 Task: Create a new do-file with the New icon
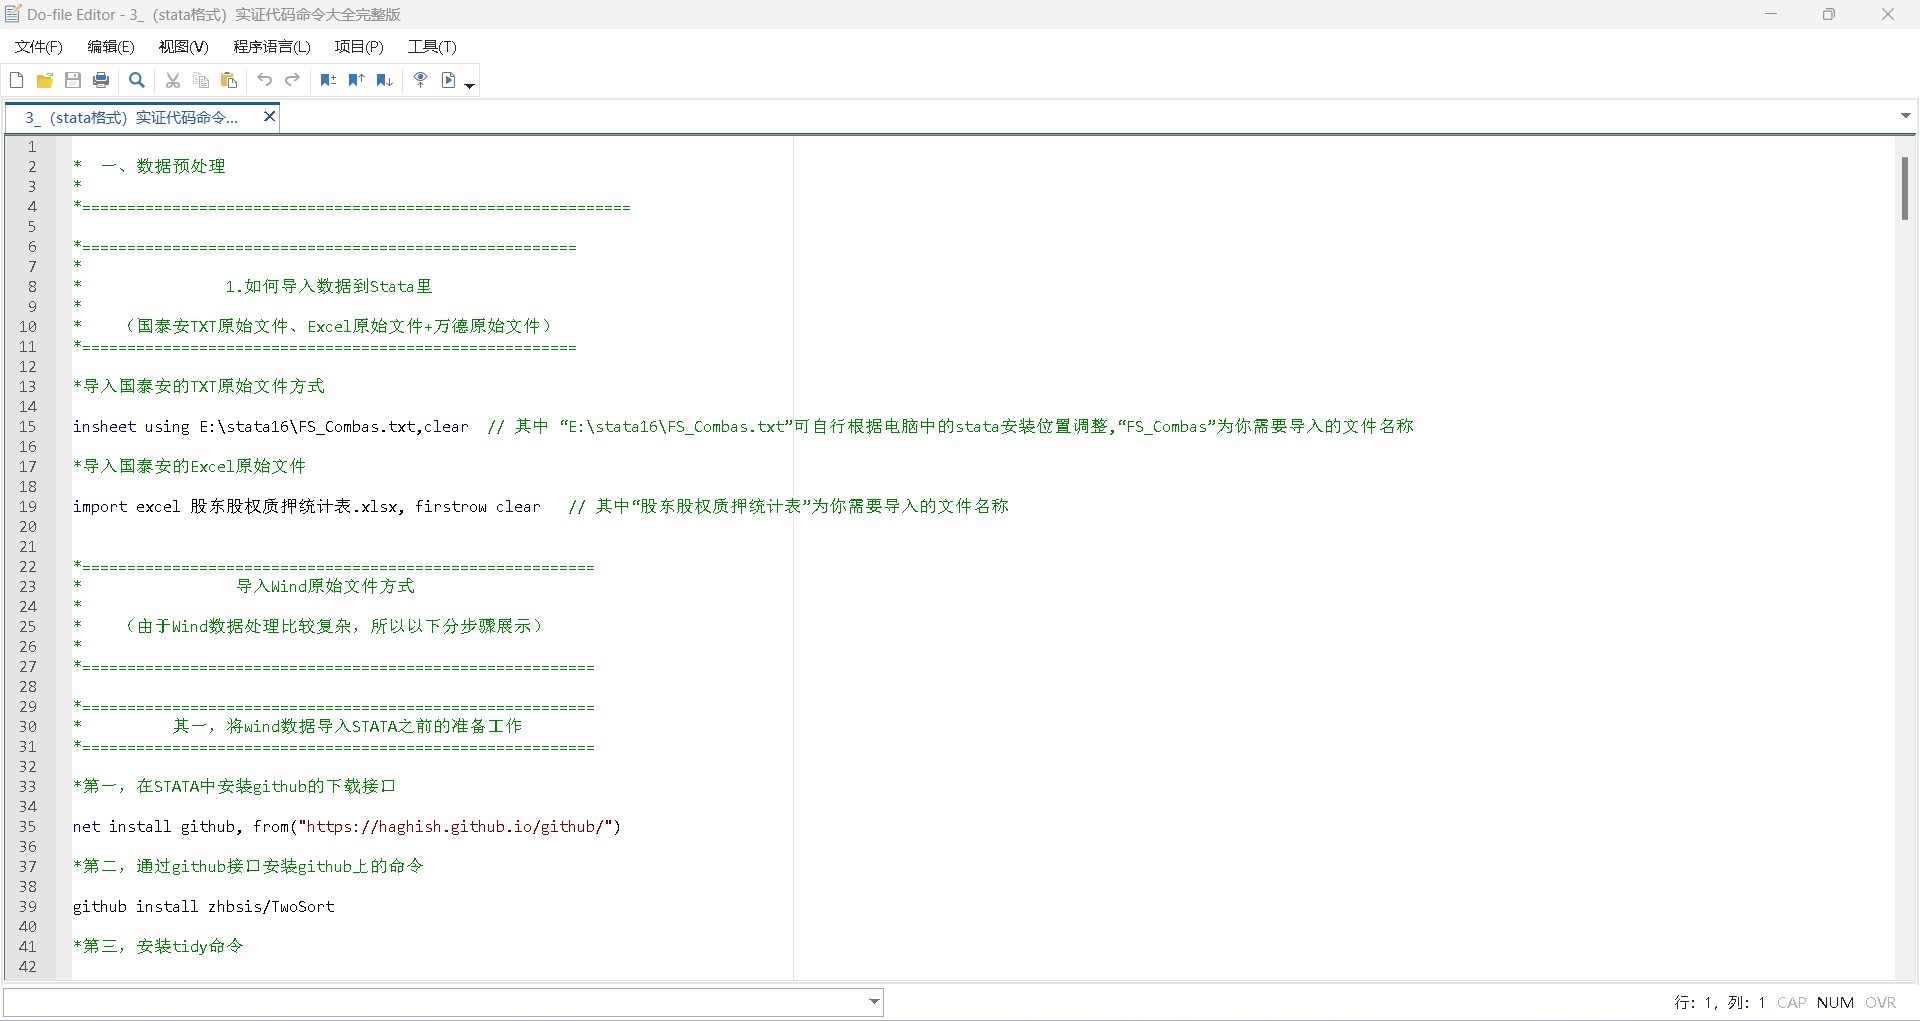(x=17, y=80)
